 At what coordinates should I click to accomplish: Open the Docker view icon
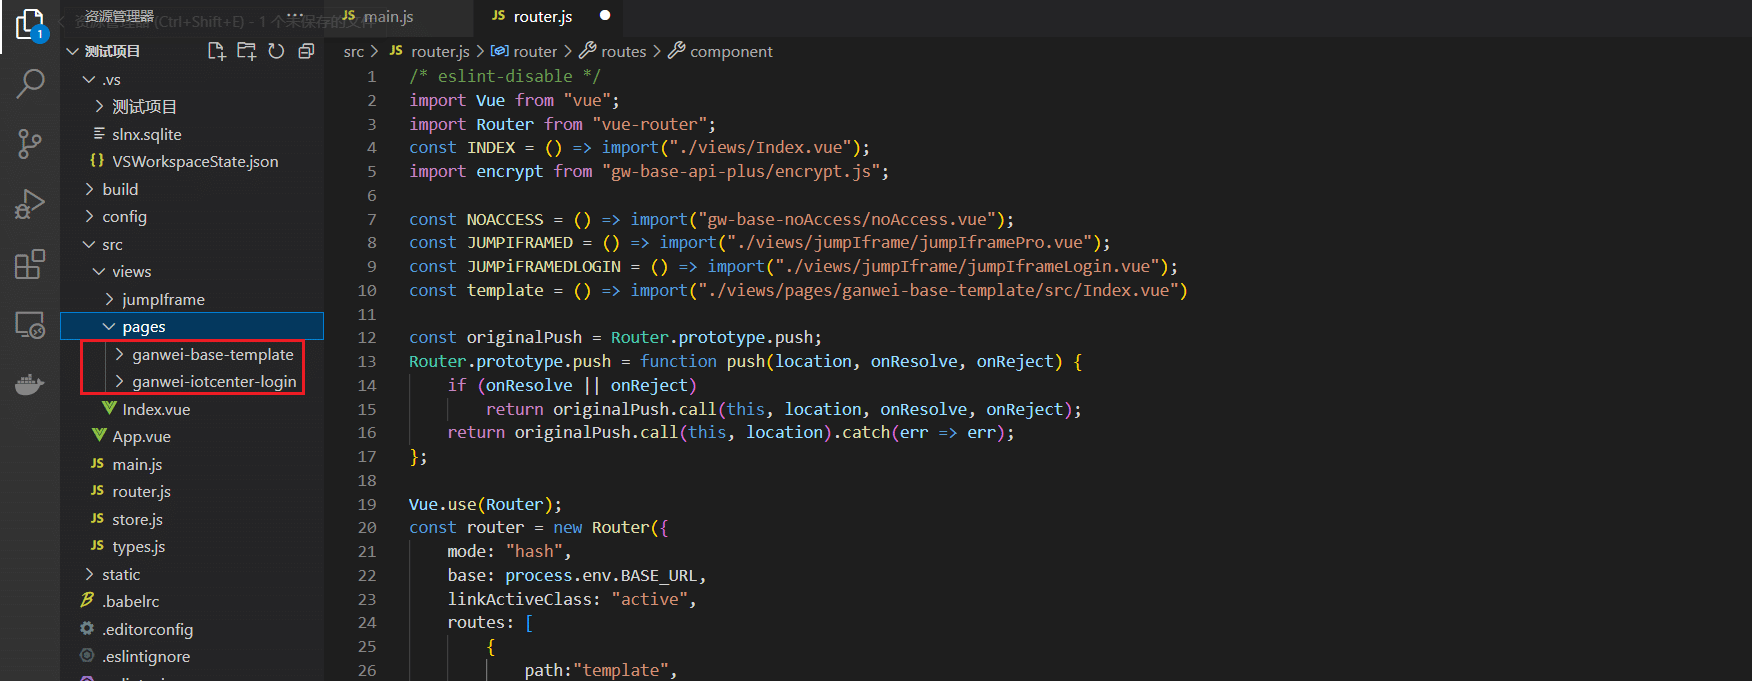coord(30,385)
